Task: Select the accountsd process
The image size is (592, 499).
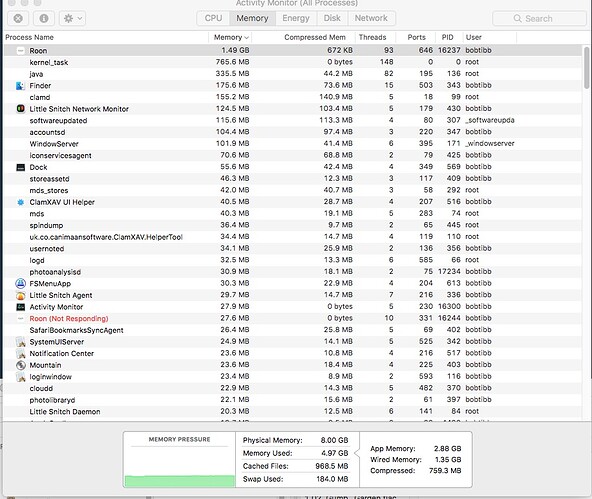Action: tap(293, 132)
